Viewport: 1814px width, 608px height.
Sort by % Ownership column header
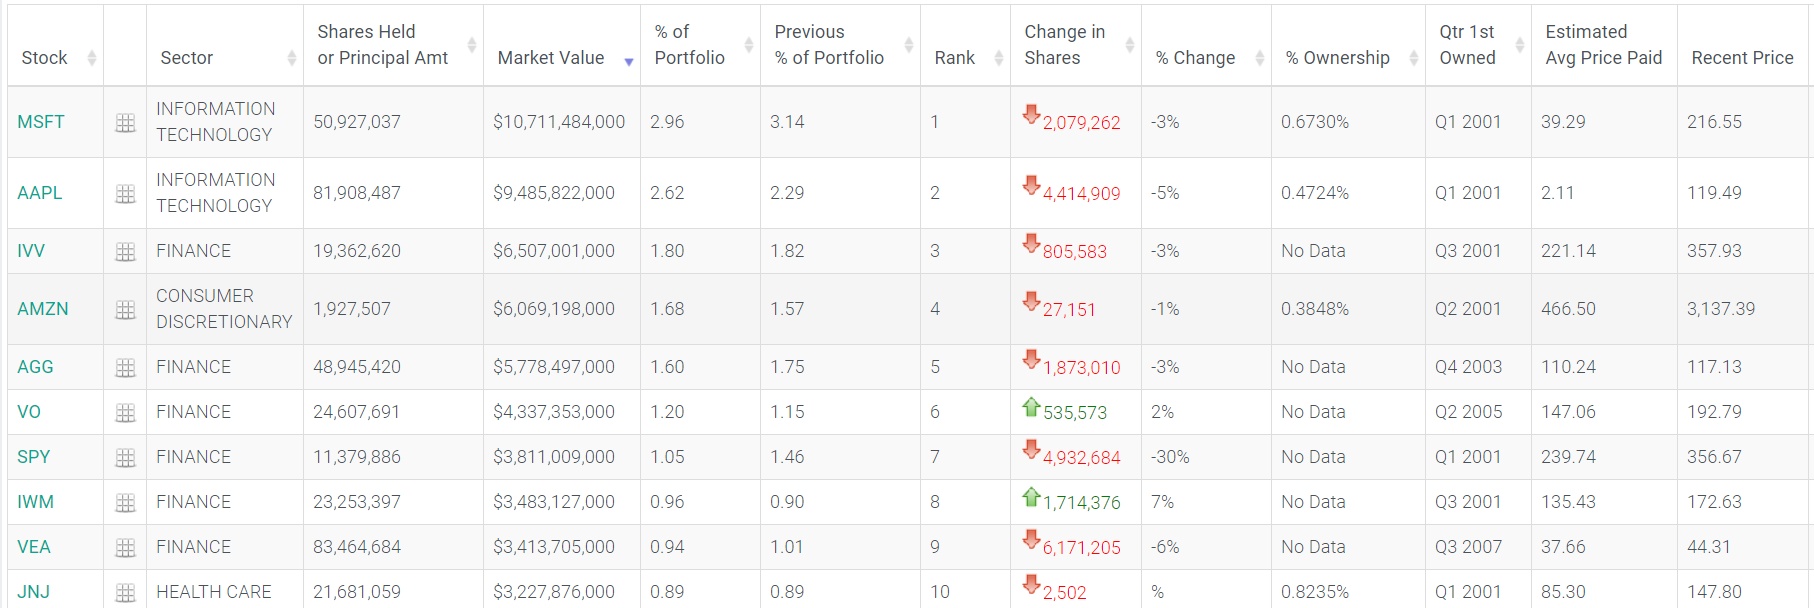[1337, 58]
